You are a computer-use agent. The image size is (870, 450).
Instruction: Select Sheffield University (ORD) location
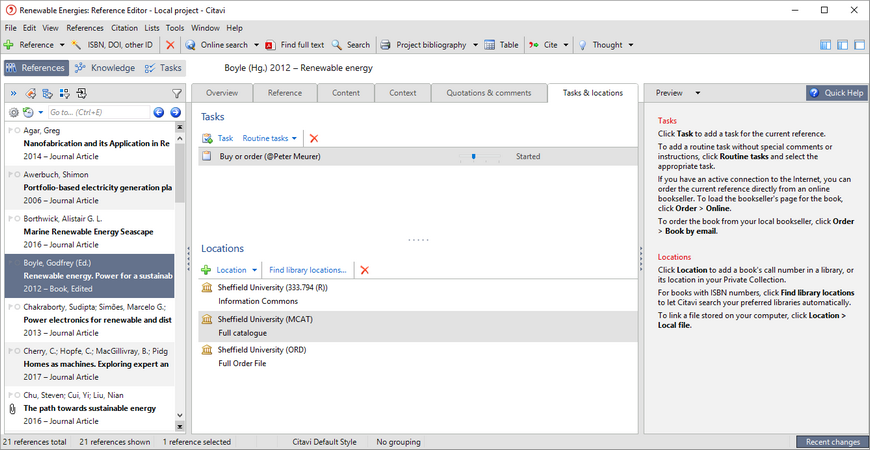pos(418,357)
